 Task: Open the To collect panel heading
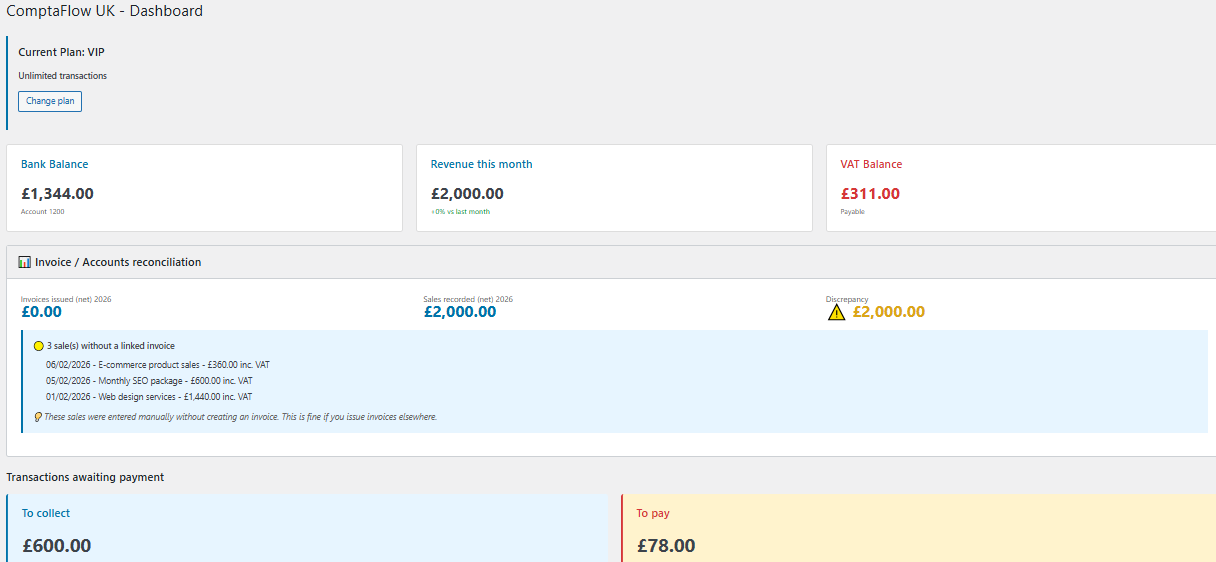click(x=46, y=513)
